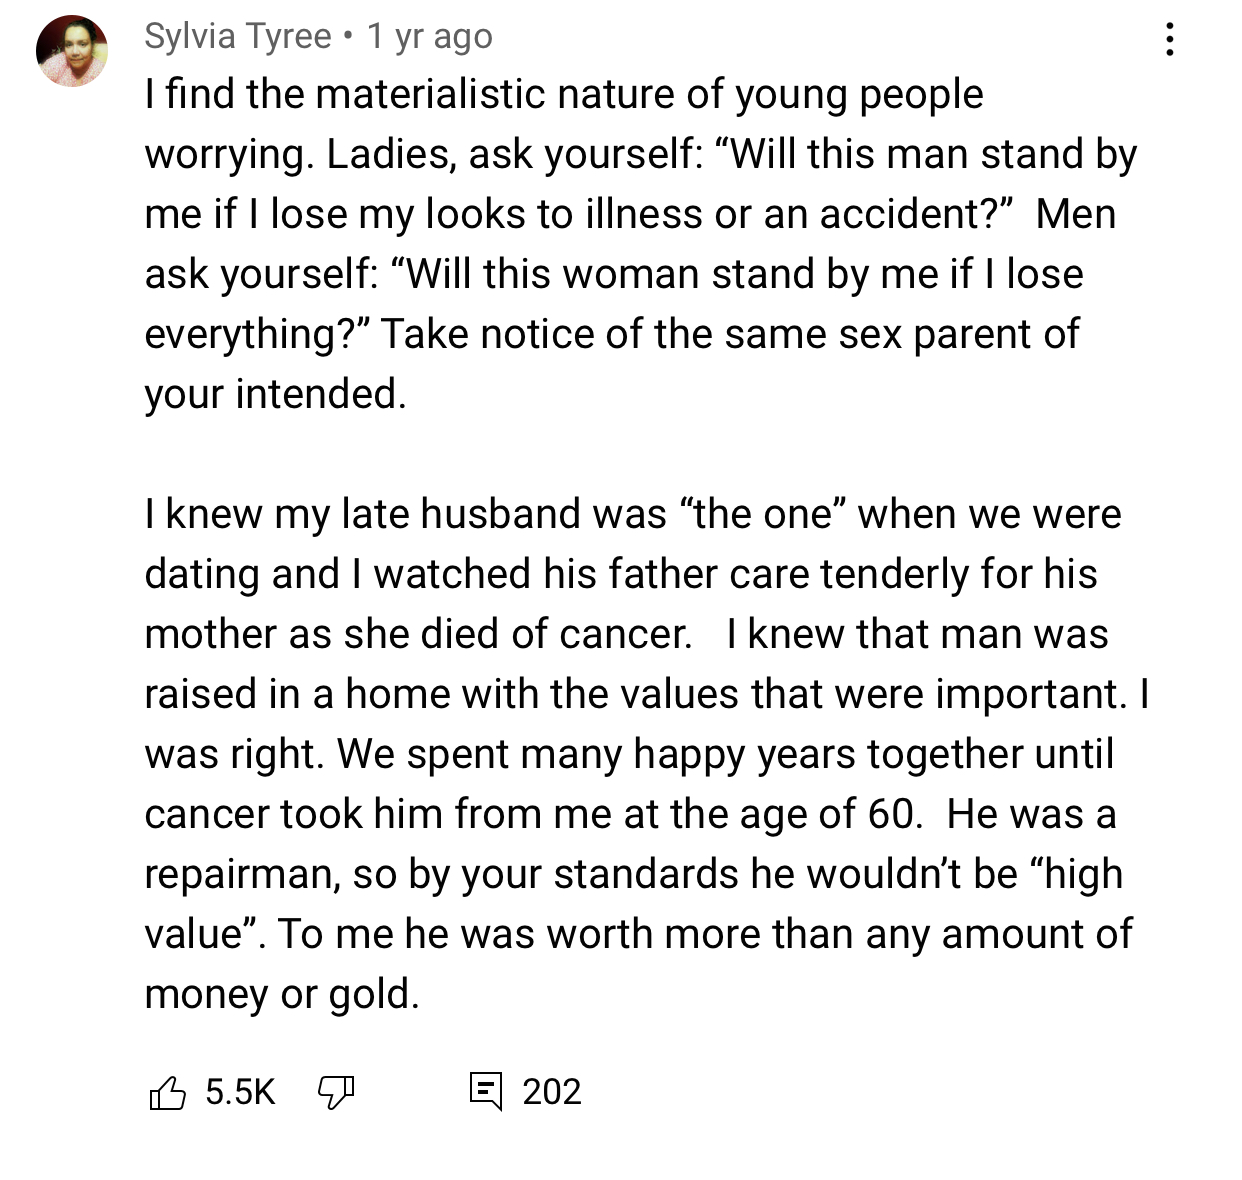Image resolution: width=1242 pixels, height=1180 pixels.
Task: Open the Sylvia Tyree channel name
Action: [238, 36]
